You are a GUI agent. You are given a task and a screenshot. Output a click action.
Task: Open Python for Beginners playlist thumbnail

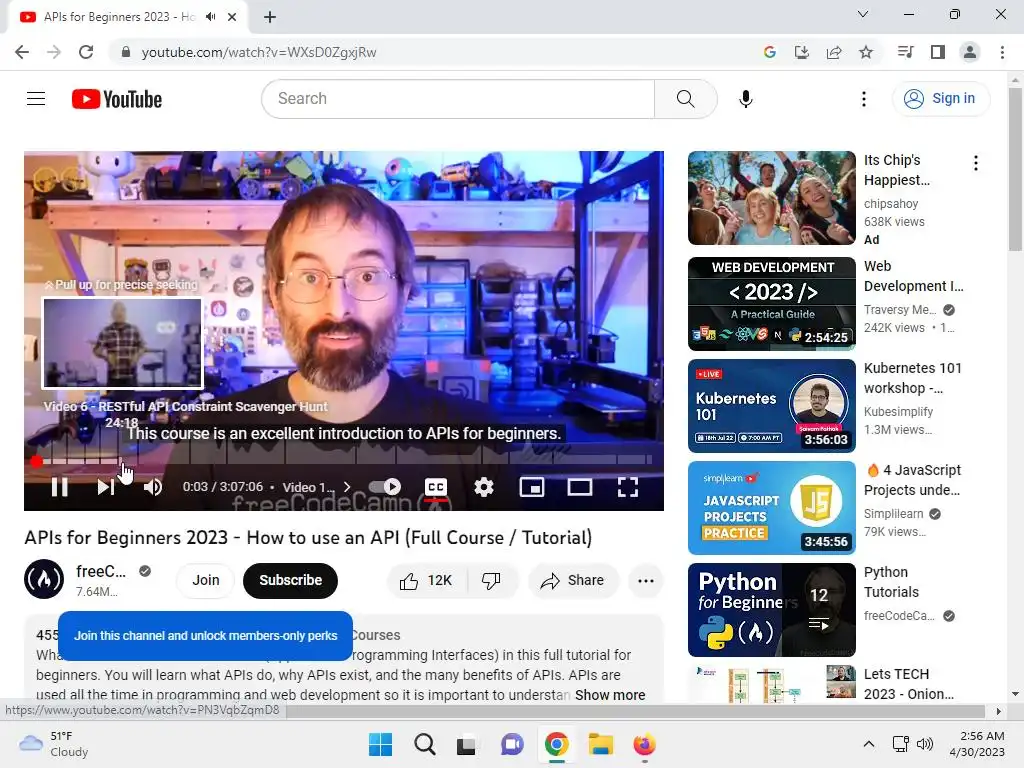[771, 610]
